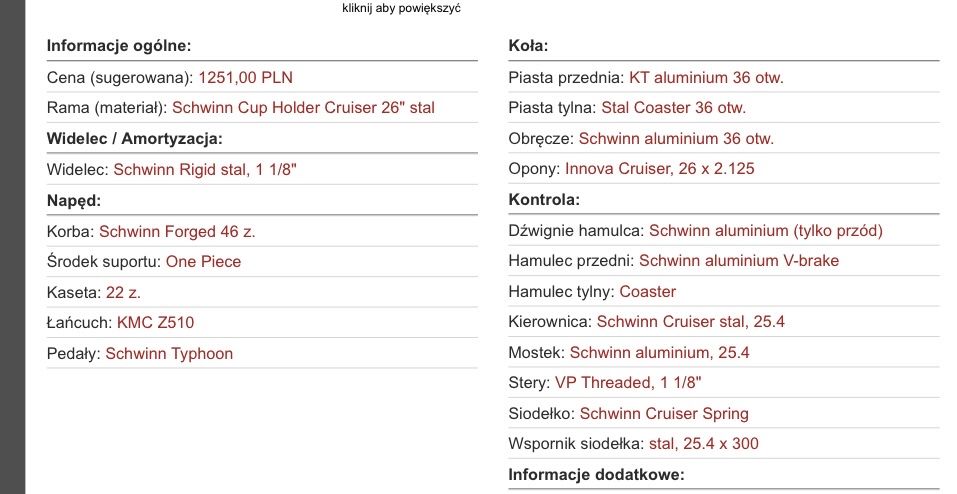The width and height of the screenshot is (957, 494).
Task: Click the KT aluminium 36 otw. front hub
Action: pos(706,77)
